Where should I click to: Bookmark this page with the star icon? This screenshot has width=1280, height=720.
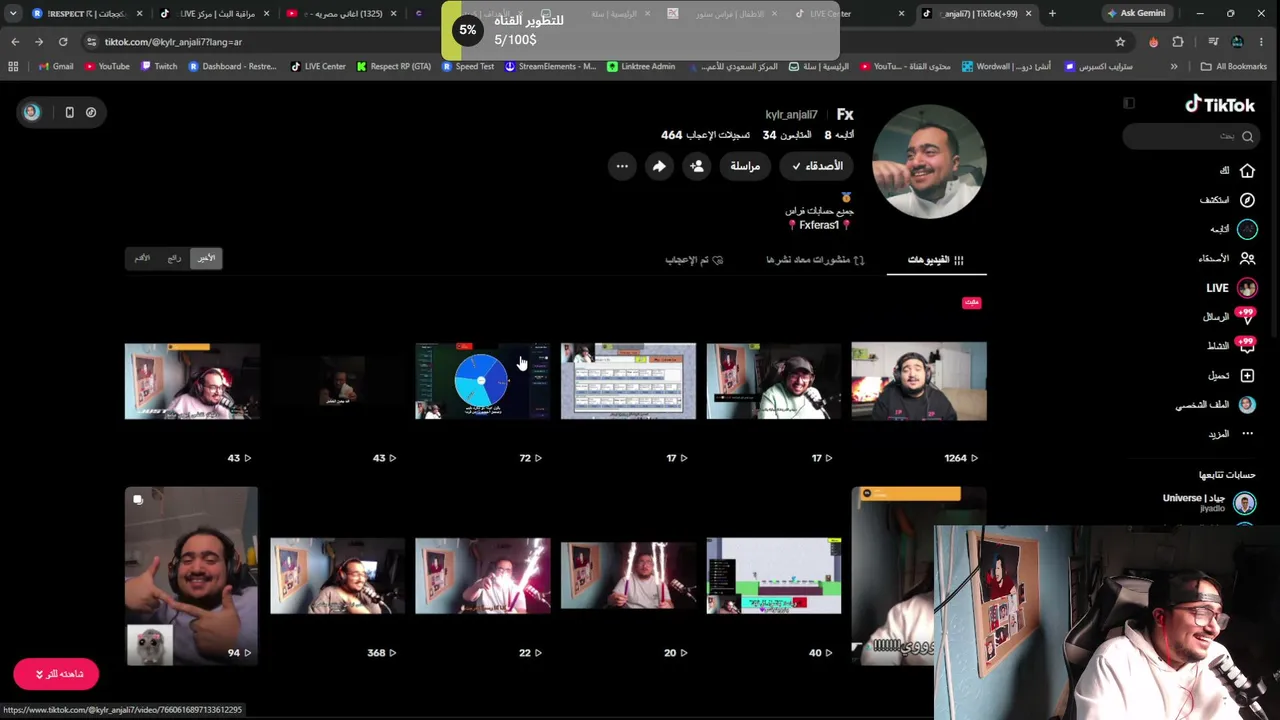[x=1120, y=42]
